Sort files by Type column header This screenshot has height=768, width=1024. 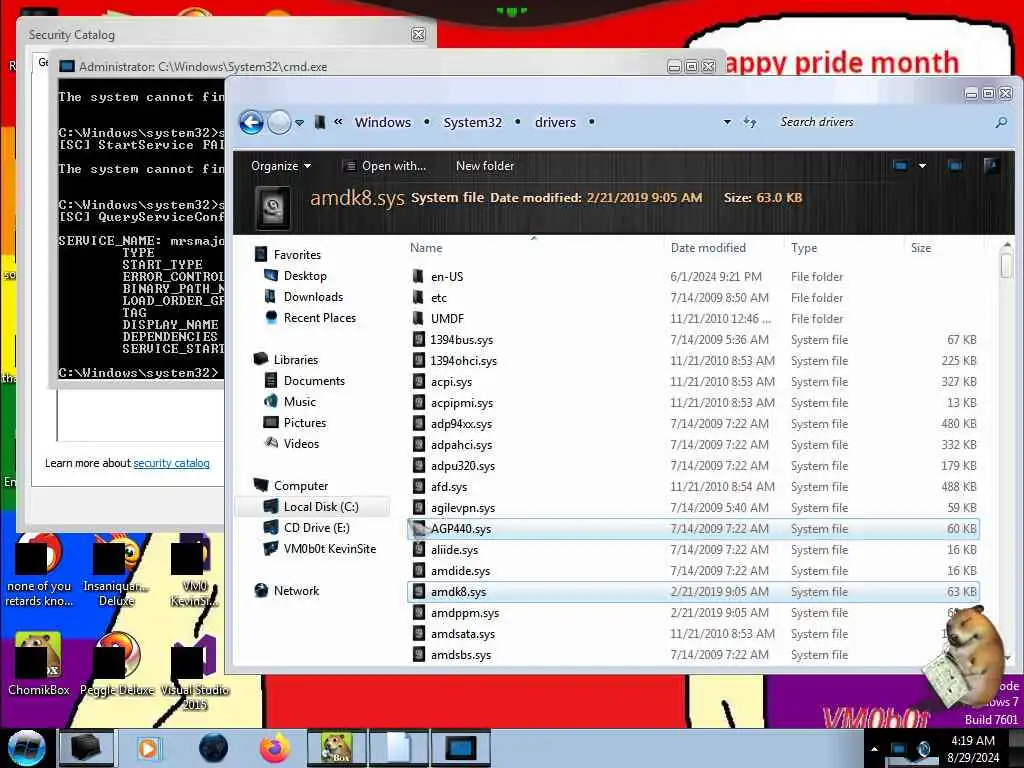[804, 248]
